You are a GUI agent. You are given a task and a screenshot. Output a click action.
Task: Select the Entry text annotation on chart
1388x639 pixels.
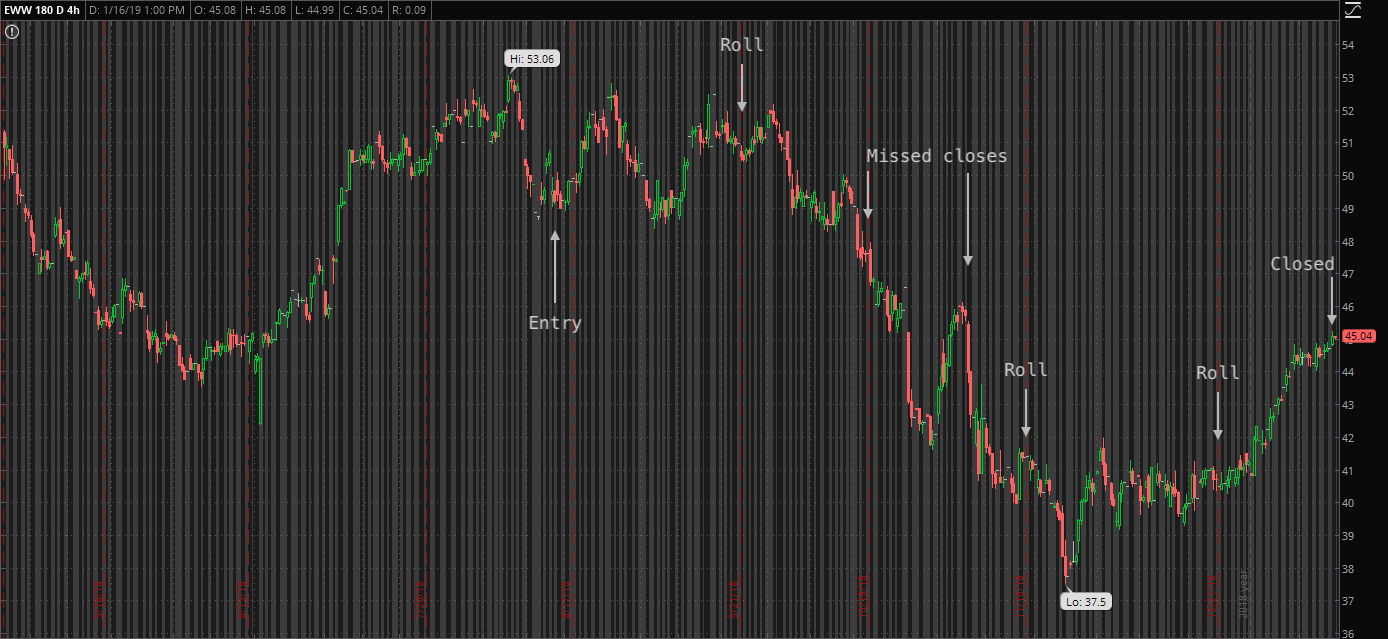(555, 322)
